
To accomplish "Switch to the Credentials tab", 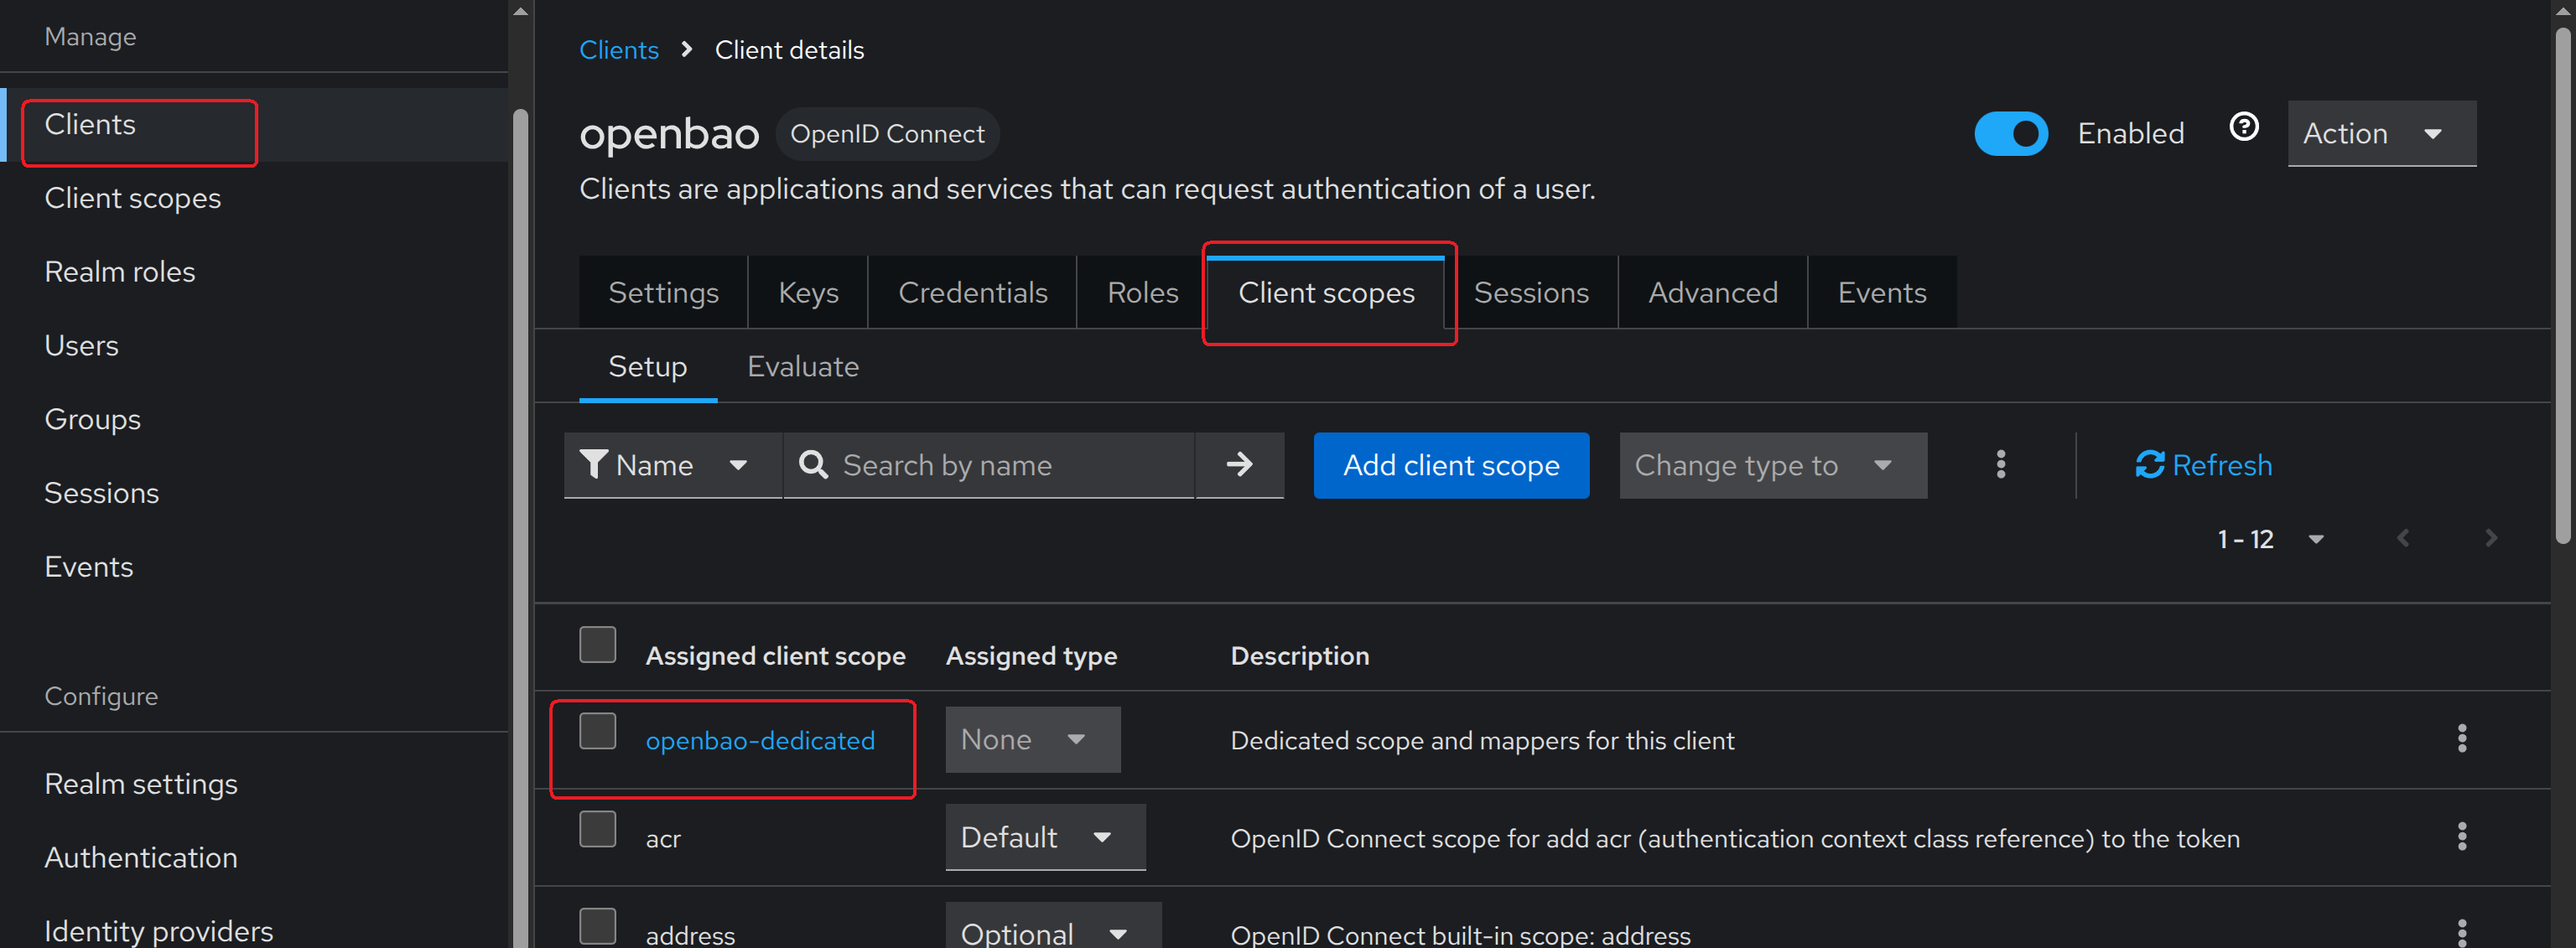I will click(x=972, y=293).
